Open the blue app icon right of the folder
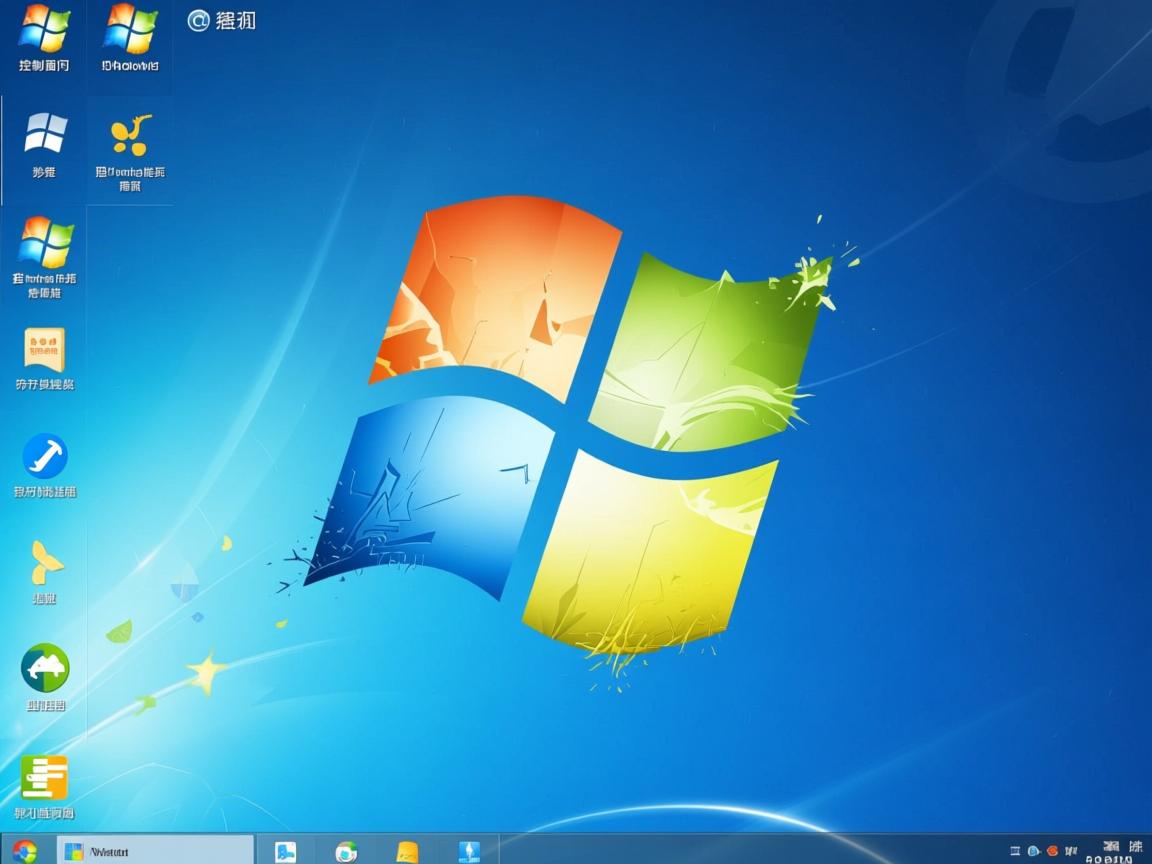The height and width of the screenshot is (864, 1152). (x=469, y=852)
